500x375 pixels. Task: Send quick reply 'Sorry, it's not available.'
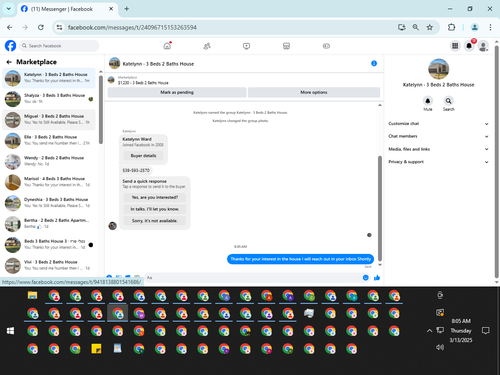tap(154, 221)
